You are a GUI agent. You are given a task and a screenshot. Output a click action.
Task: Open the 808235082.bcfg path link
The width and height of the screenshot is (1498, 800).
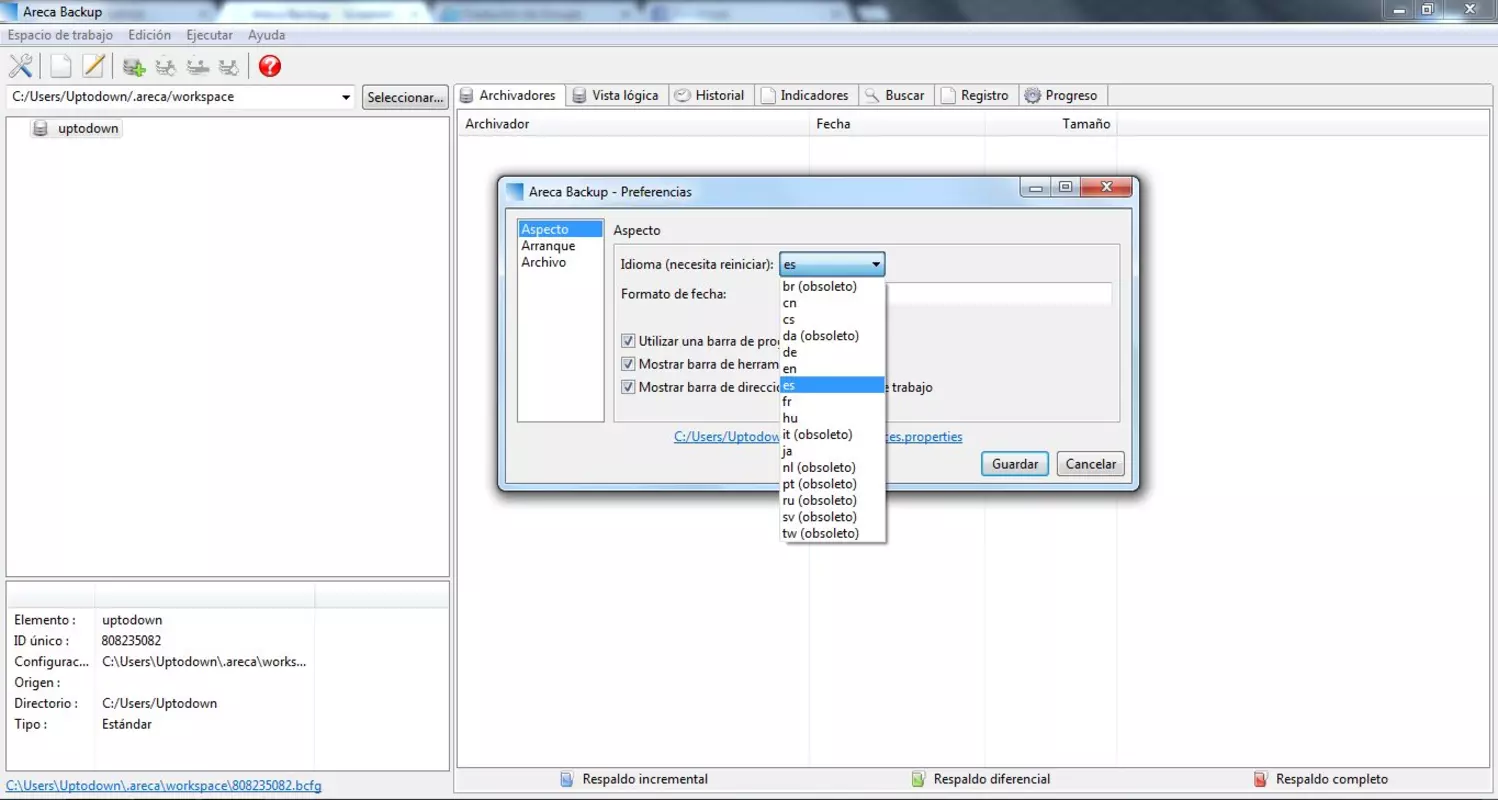[x=164, y=786]
